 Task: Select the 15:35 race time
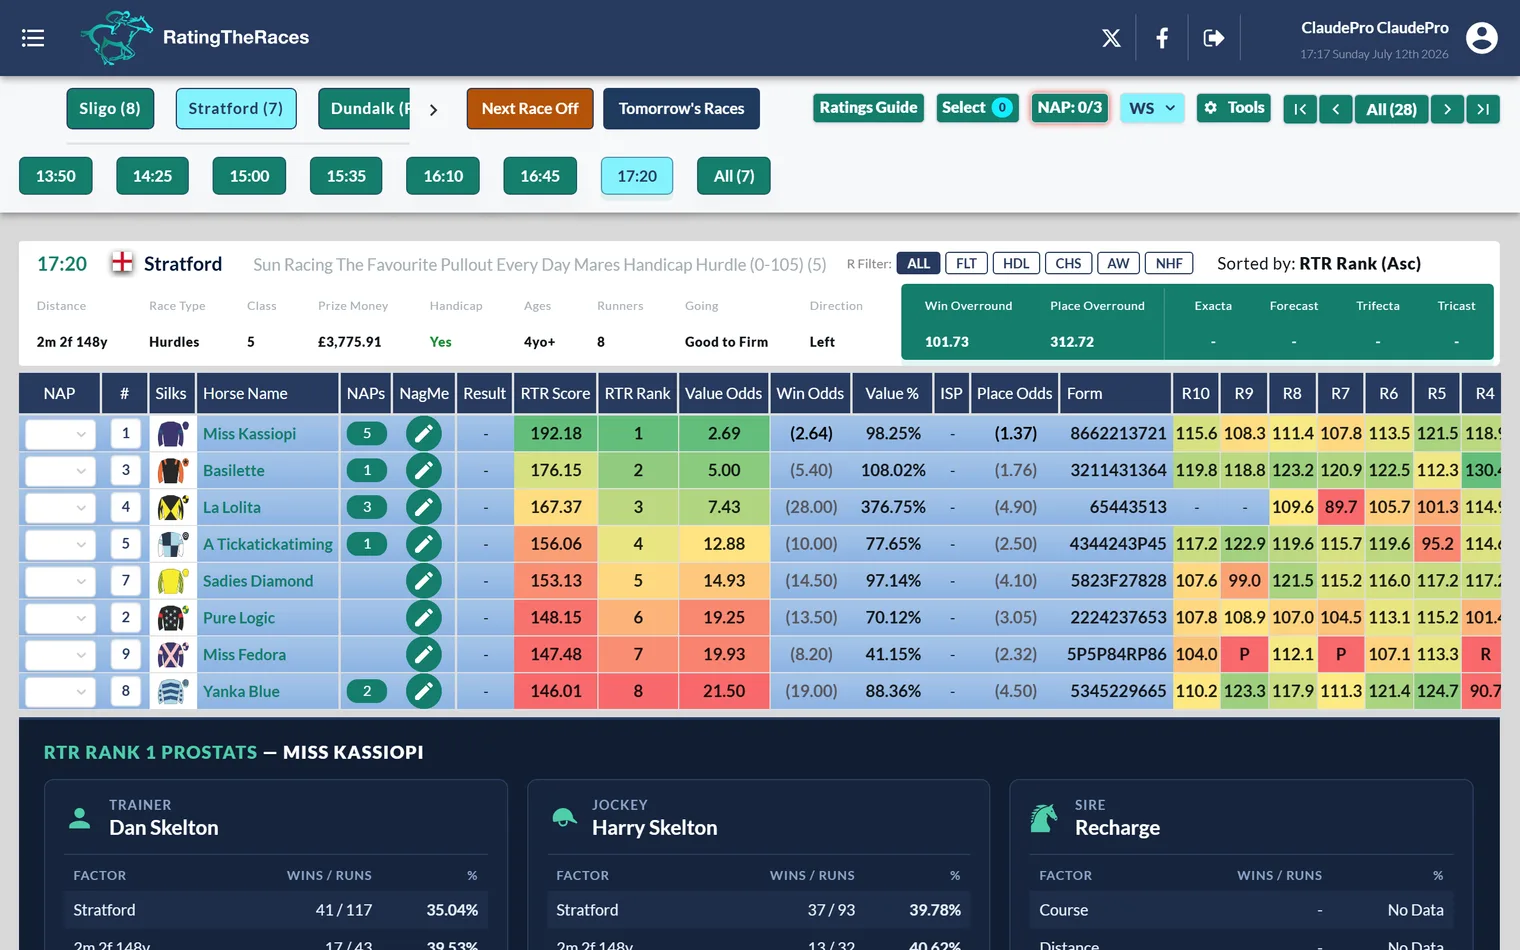point(346,176)
